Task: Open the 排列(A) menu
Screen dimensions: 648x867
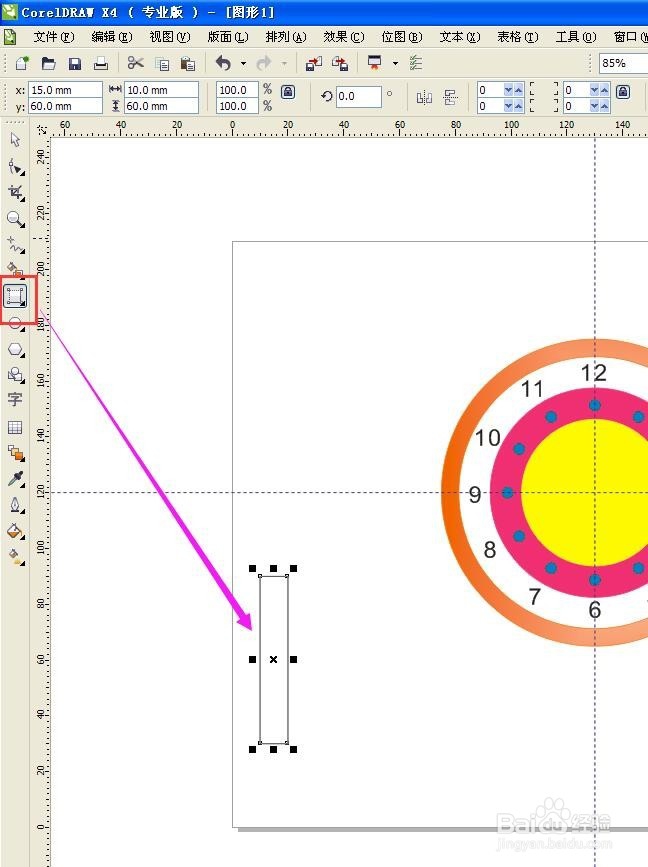Action: pyautogui.click(x=286, y=37)
